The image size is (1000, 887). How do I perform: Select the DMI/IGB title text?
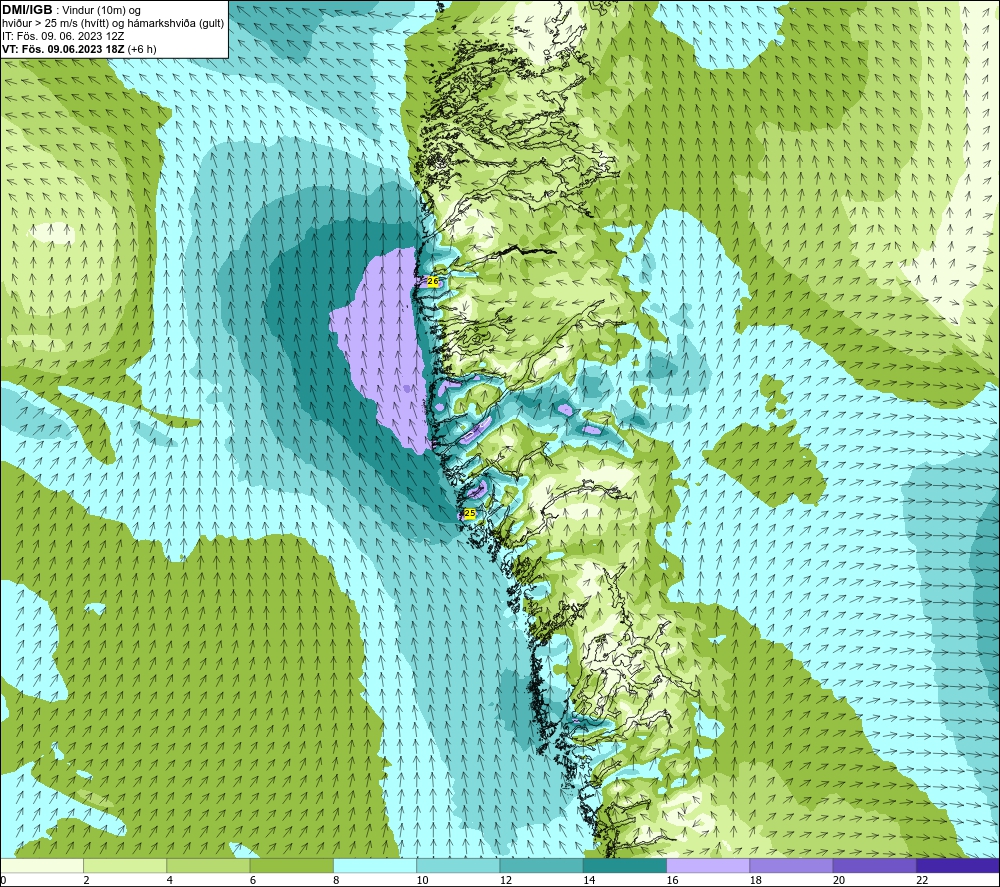pyautogui.click(x=27, y=10)
